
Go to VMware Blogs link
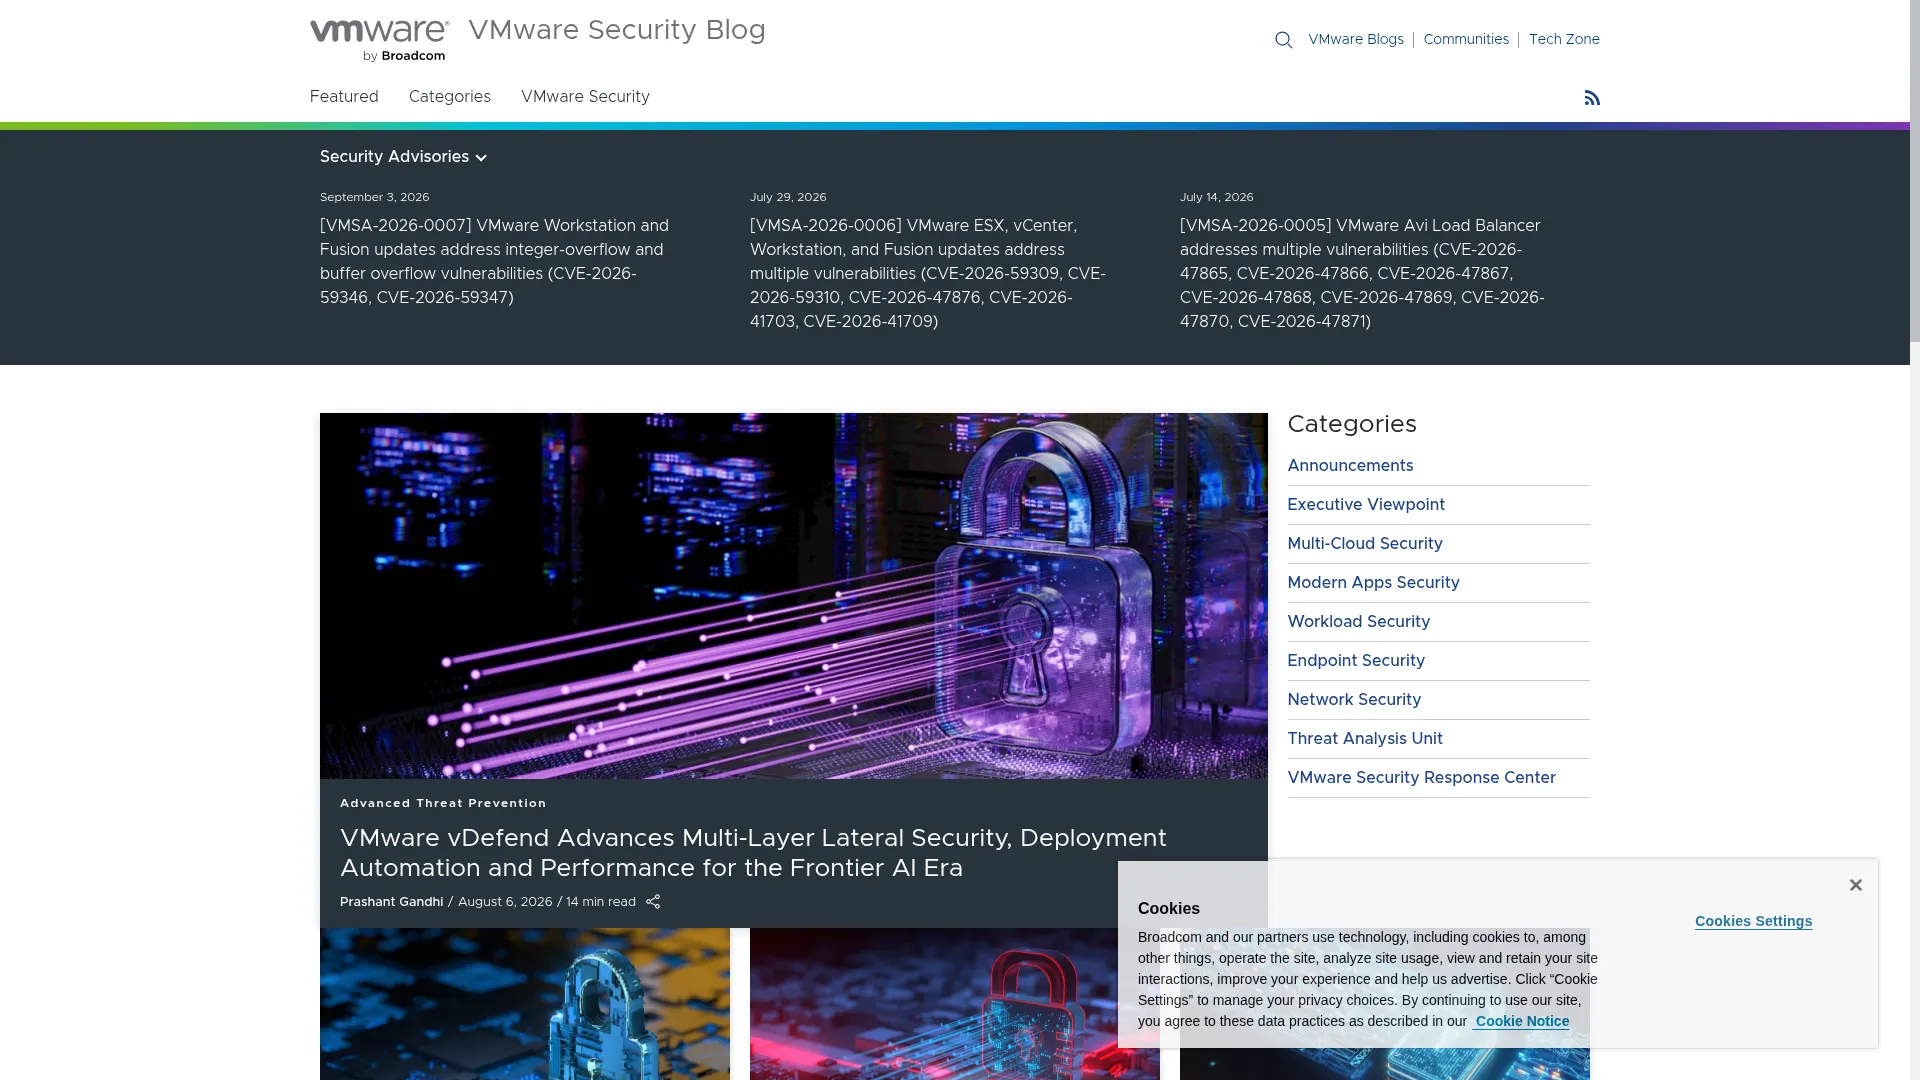1355,40
